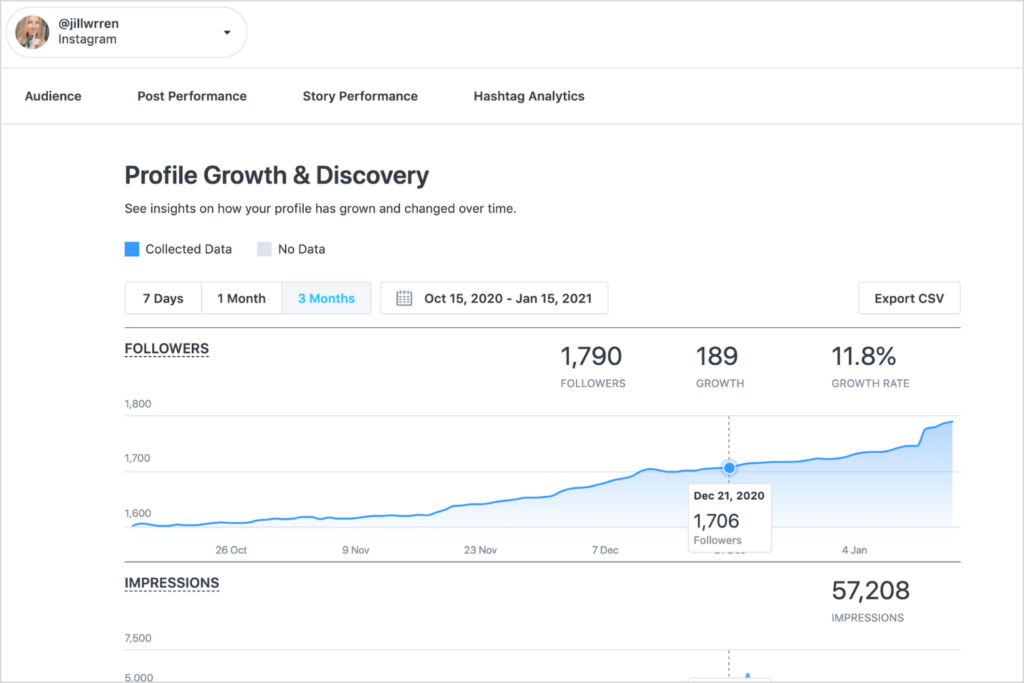Click the underlined IMPRESSIONS heading
The height and width of the screenshot is (683, 1024).
tap(171, 582)
